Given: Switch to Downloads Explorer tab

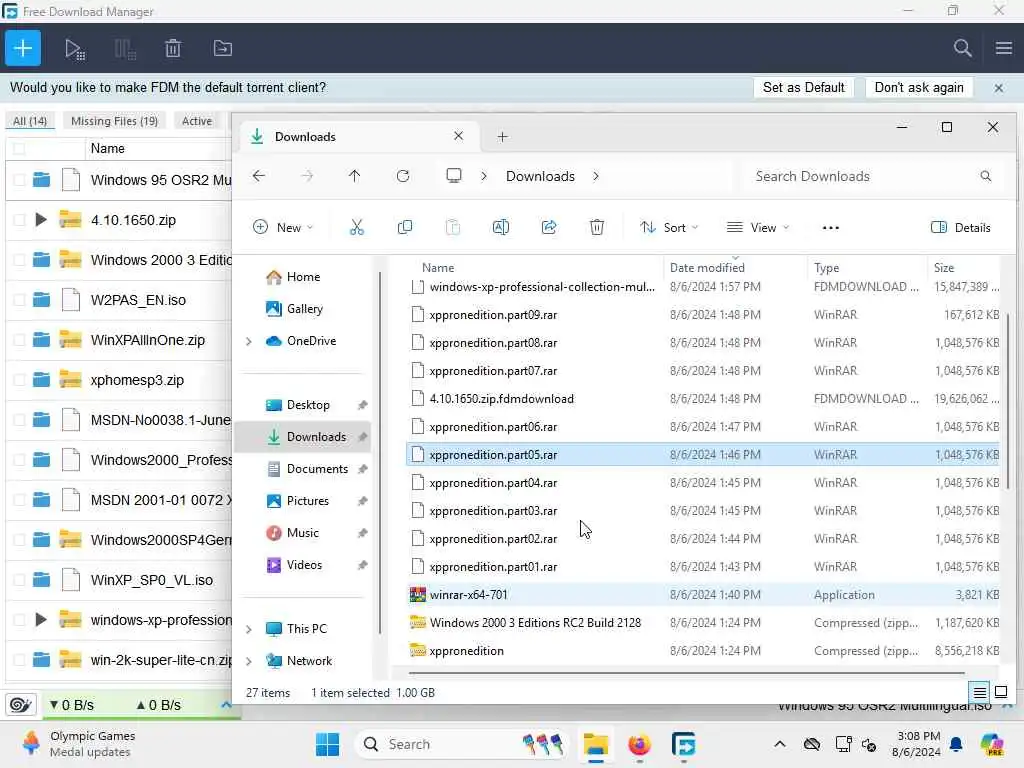Looking at the screenshot, I should [x=357, y=136].
